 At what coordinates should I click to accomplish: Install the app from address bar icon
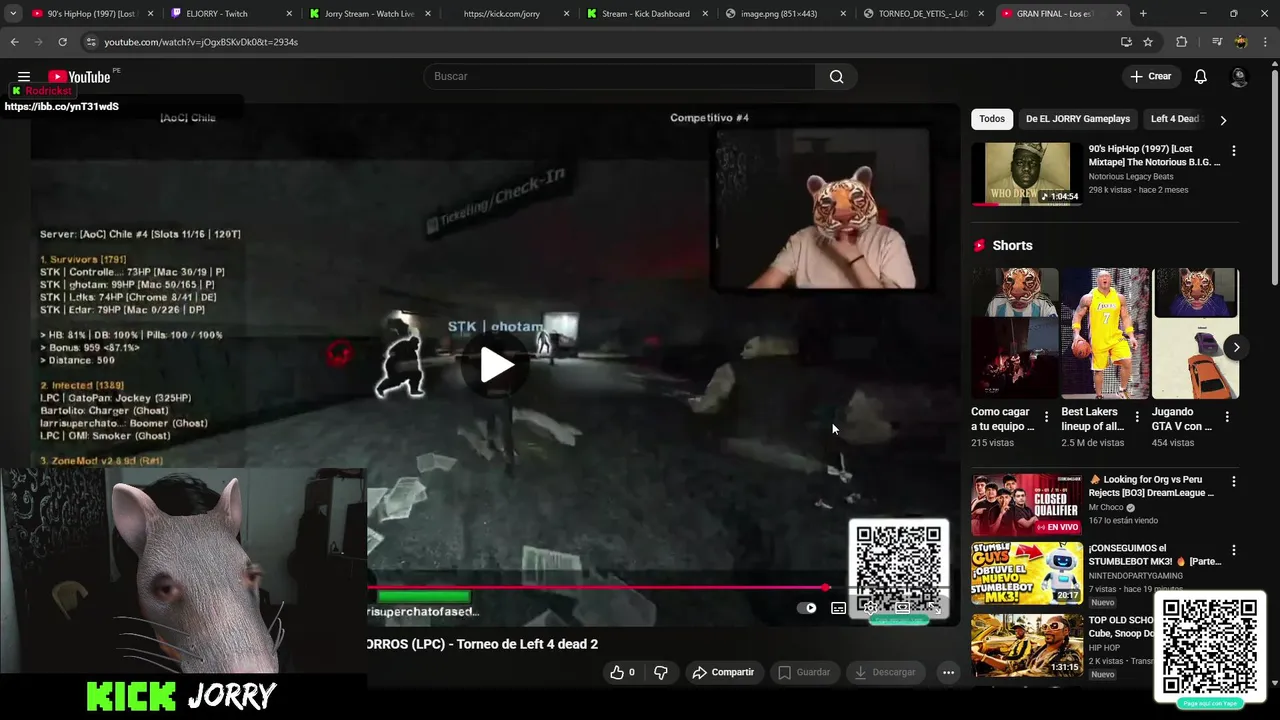click(x=1126, y=42)
